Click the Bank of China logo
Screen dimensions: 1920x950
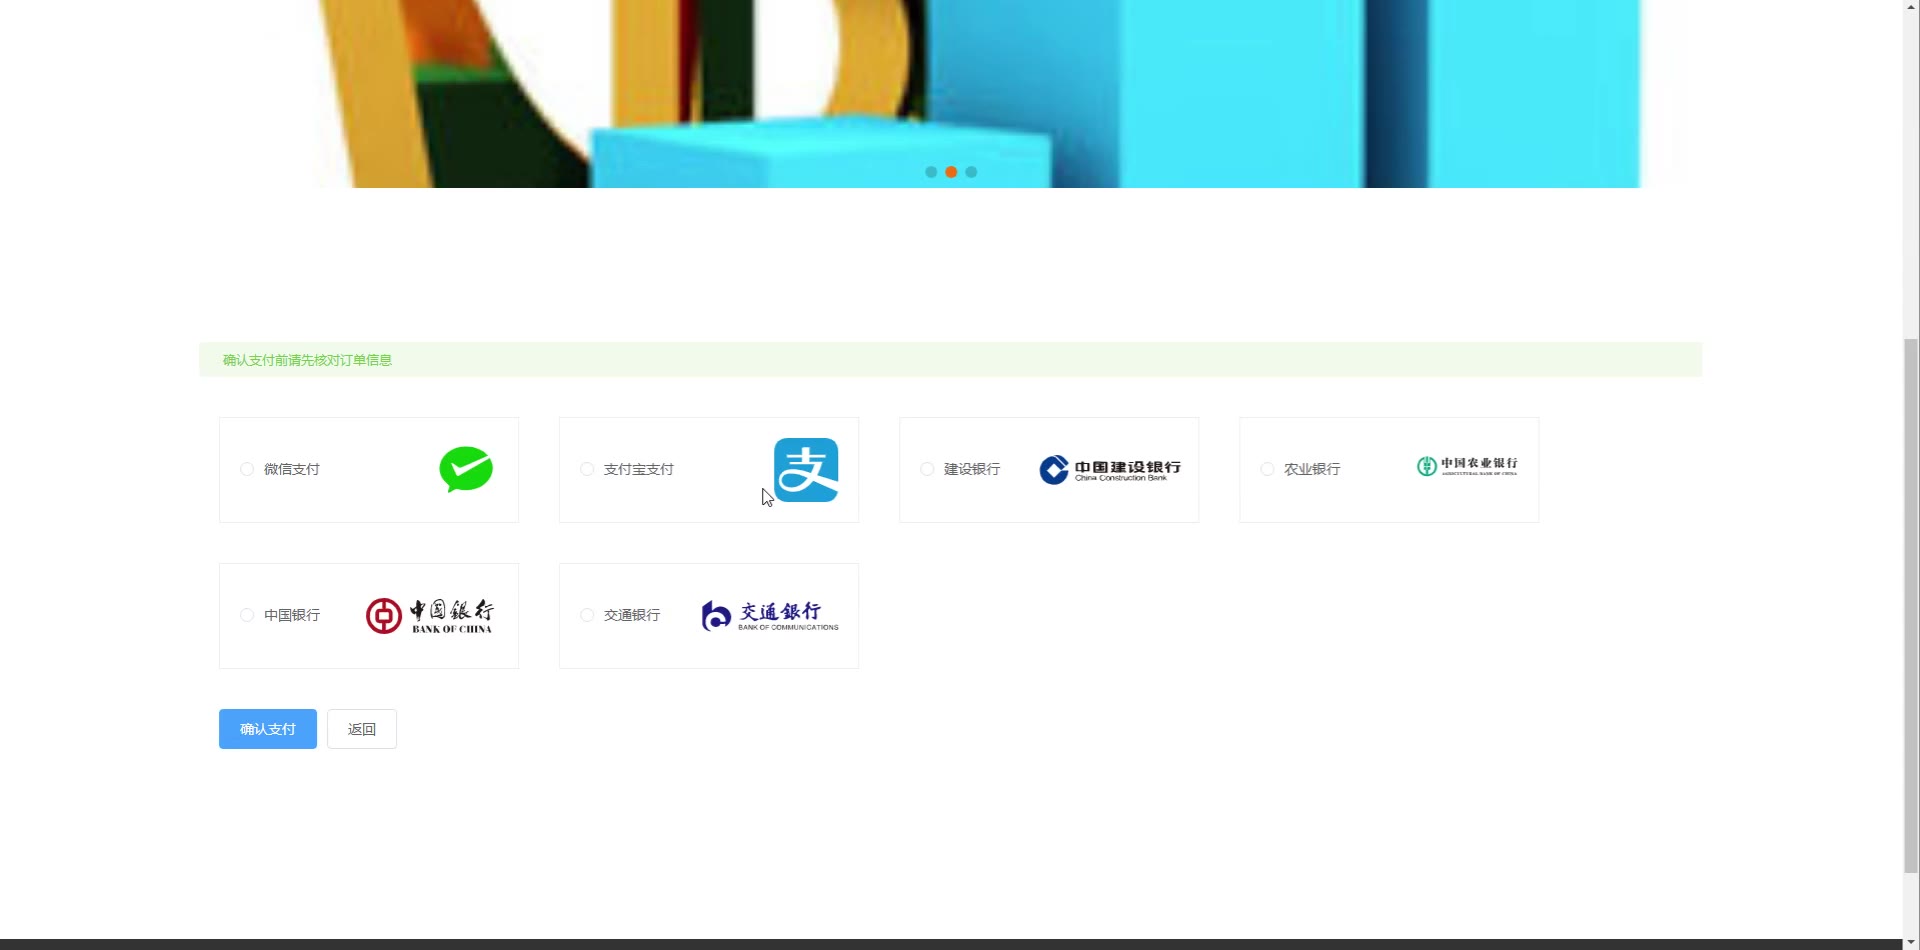click(x=430, y=616)
